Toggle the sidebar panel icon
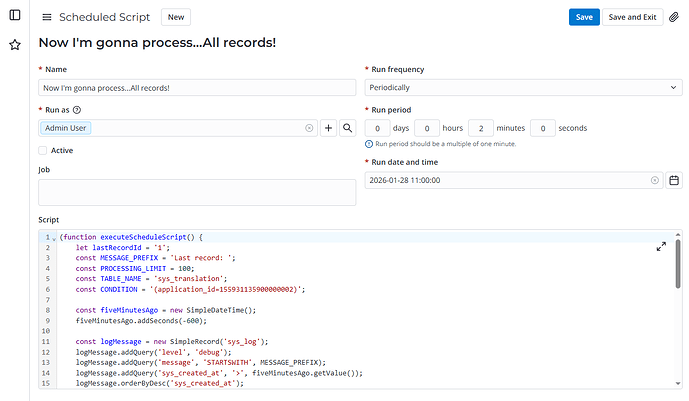689x401 pixels. 15,17
